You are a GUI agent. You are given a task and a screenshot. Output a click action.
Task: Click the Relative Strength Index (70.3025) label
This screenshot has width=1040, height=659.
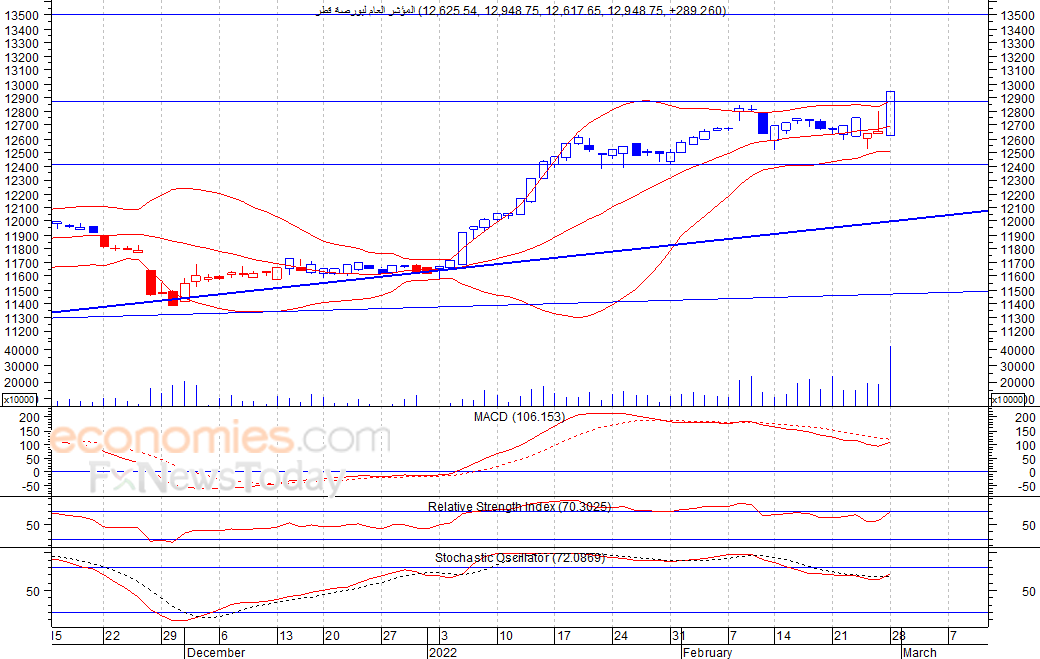click(519, 507)
